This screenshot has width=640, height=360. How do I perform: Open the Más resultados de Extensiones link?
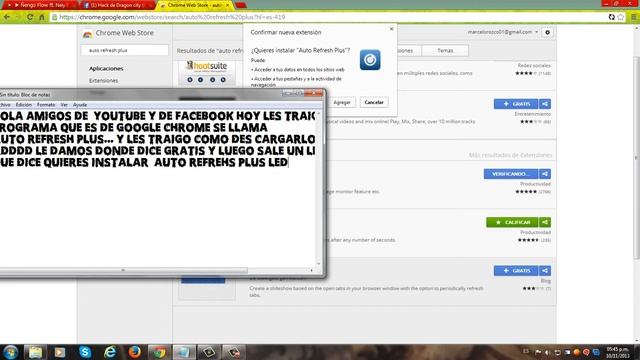coord(510,155)
